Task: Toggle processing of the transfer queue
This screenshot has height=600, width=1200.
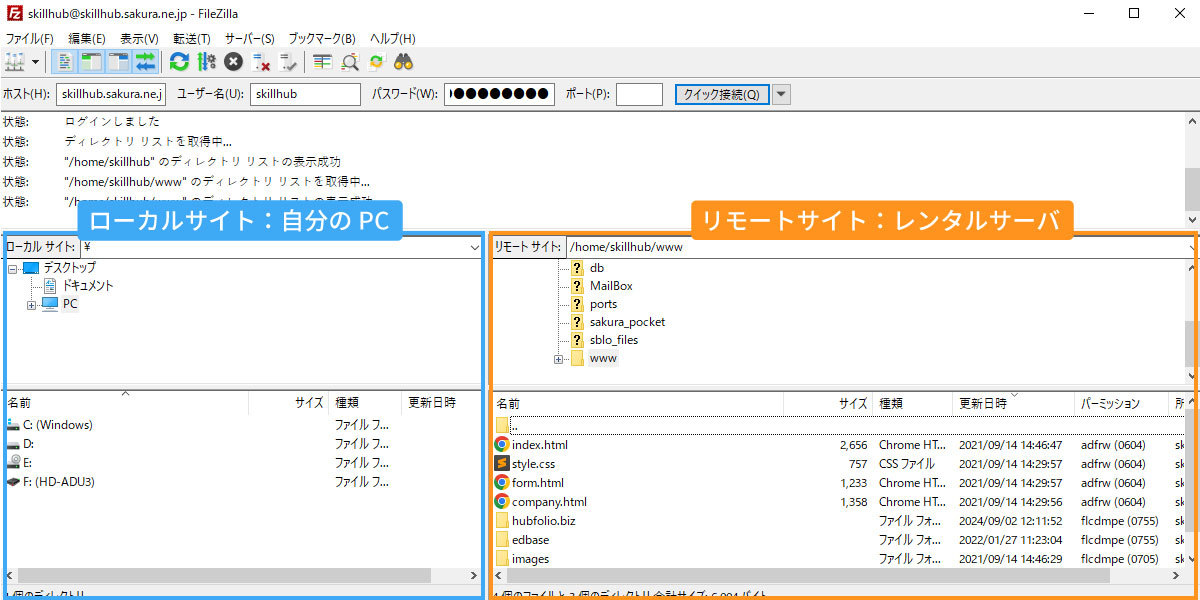Action: tap(206, 62)
